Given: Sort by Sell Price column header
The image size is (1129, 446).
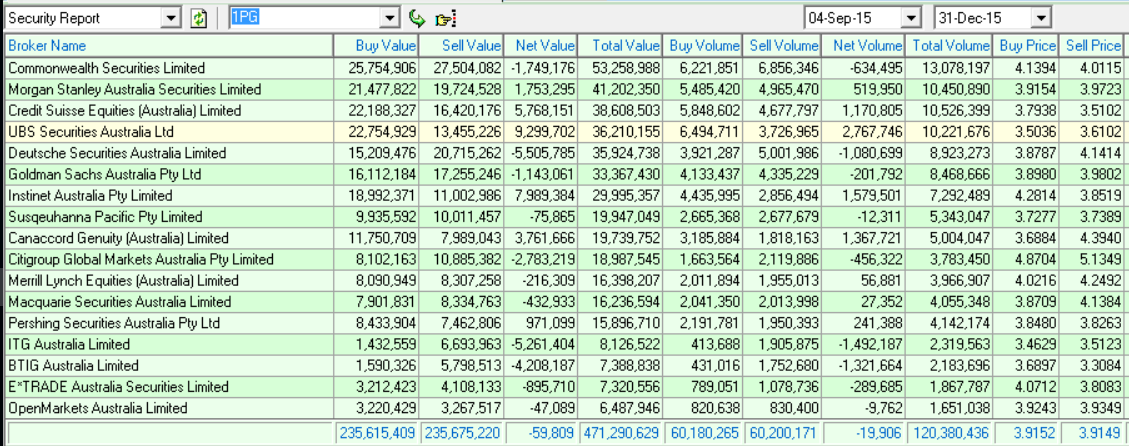Looking at the screenshot, I should 1092,45.
